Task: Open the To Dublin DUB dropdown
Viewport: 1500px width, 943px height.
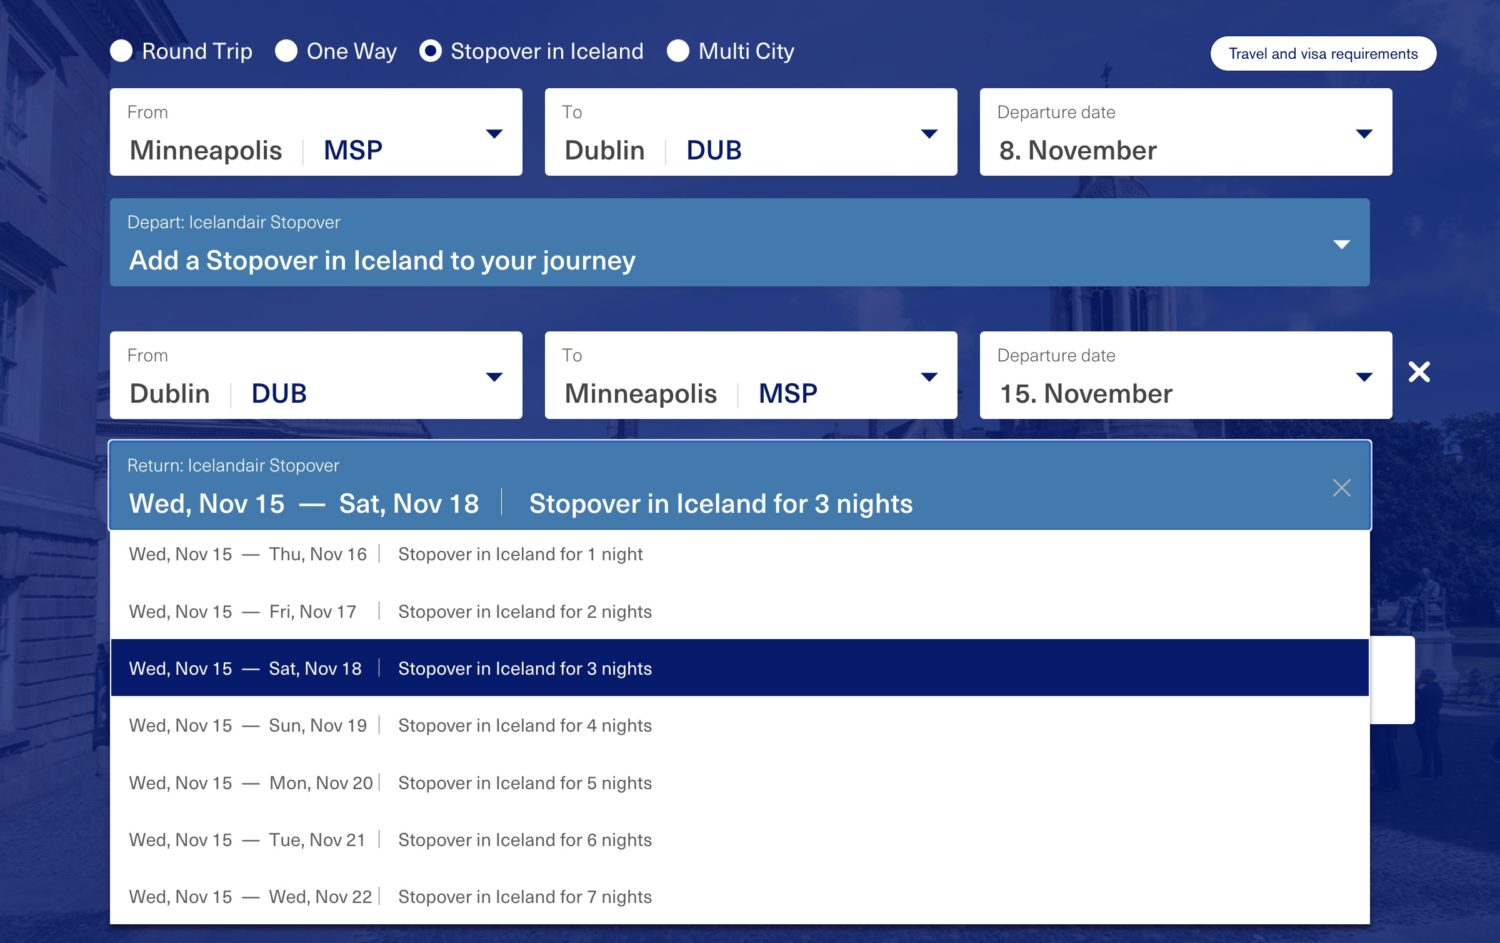Action: pyautogui.click(x=751, y=132)
